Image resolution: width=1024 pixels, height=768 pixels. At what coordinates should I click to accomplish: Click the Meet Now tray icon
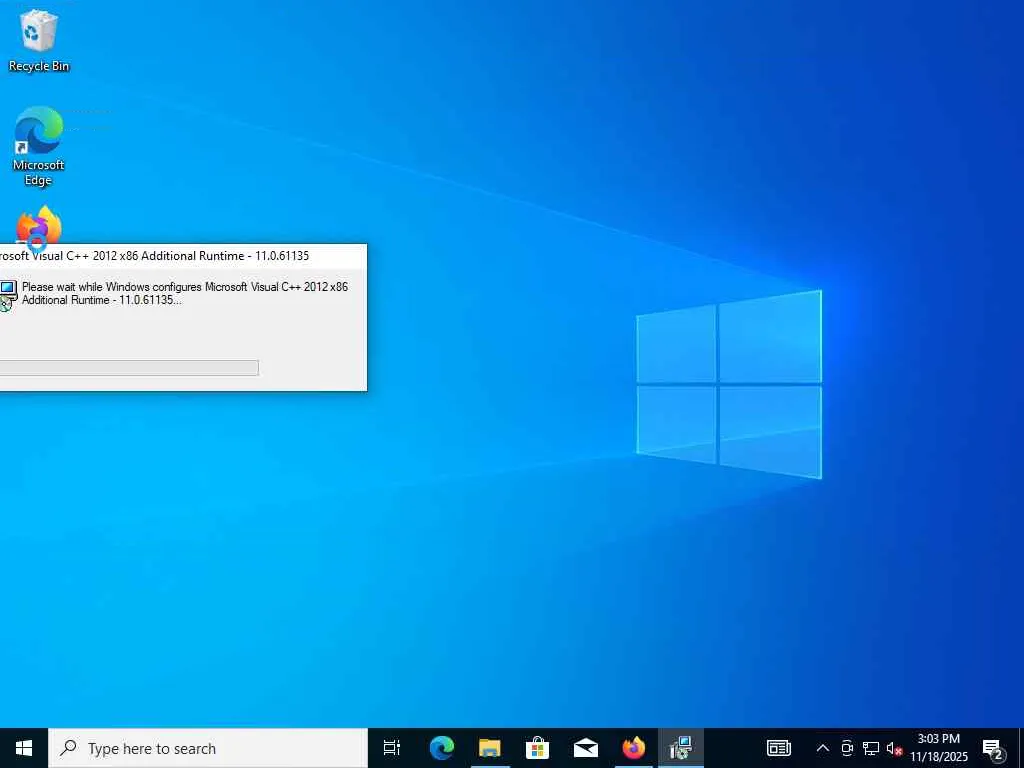pos(847,748)
